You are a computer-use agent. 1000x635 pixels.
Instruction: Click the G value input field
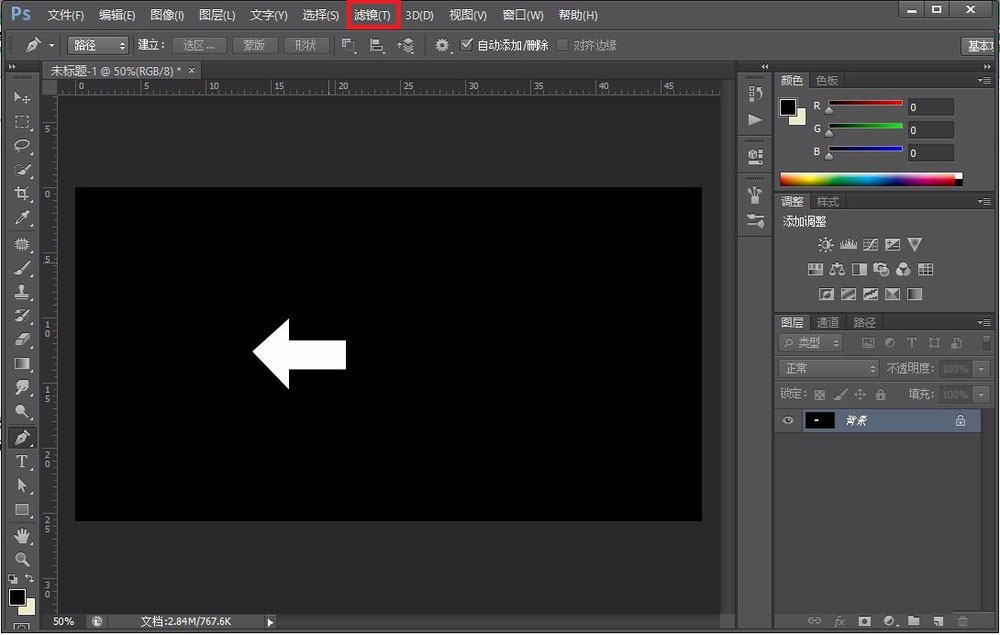point(930,130)
